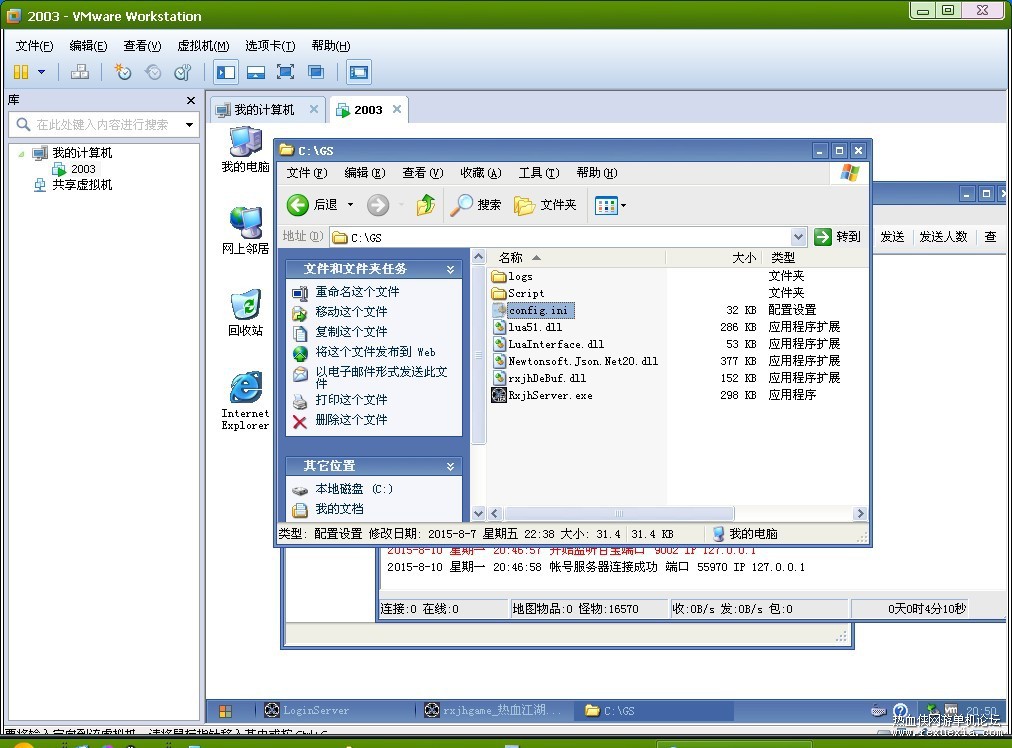Screen dimensions: 1012x748
Task: Click the up one level folder icon
Action: (x=425, y=205)
